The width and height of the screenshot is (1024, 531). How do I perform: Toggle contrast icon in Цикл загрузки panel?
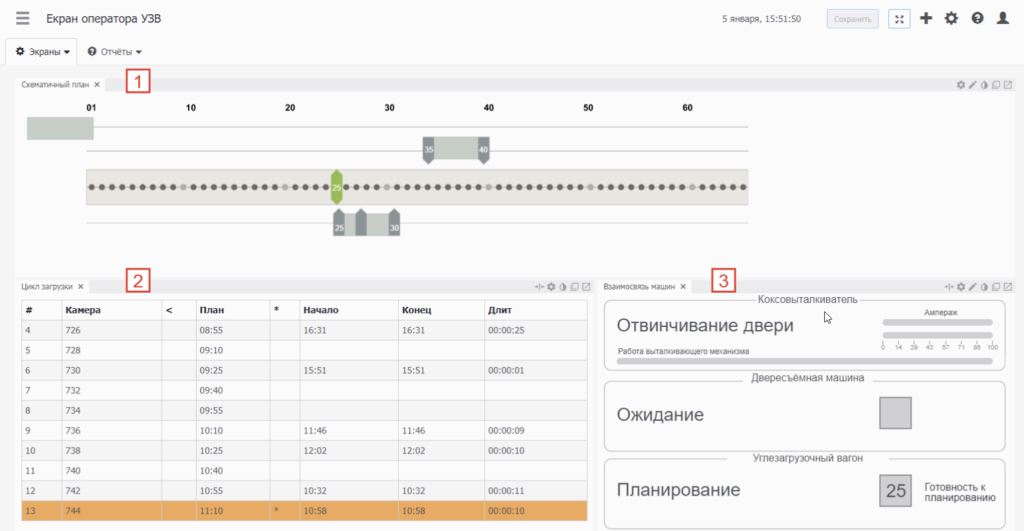(562, 287)
